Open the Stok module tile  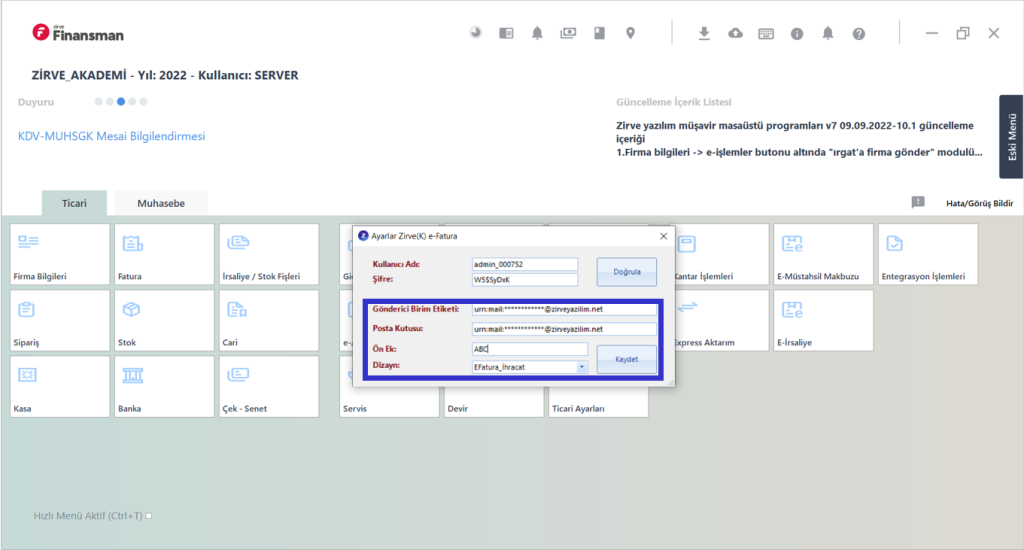(x=165, y=320)
